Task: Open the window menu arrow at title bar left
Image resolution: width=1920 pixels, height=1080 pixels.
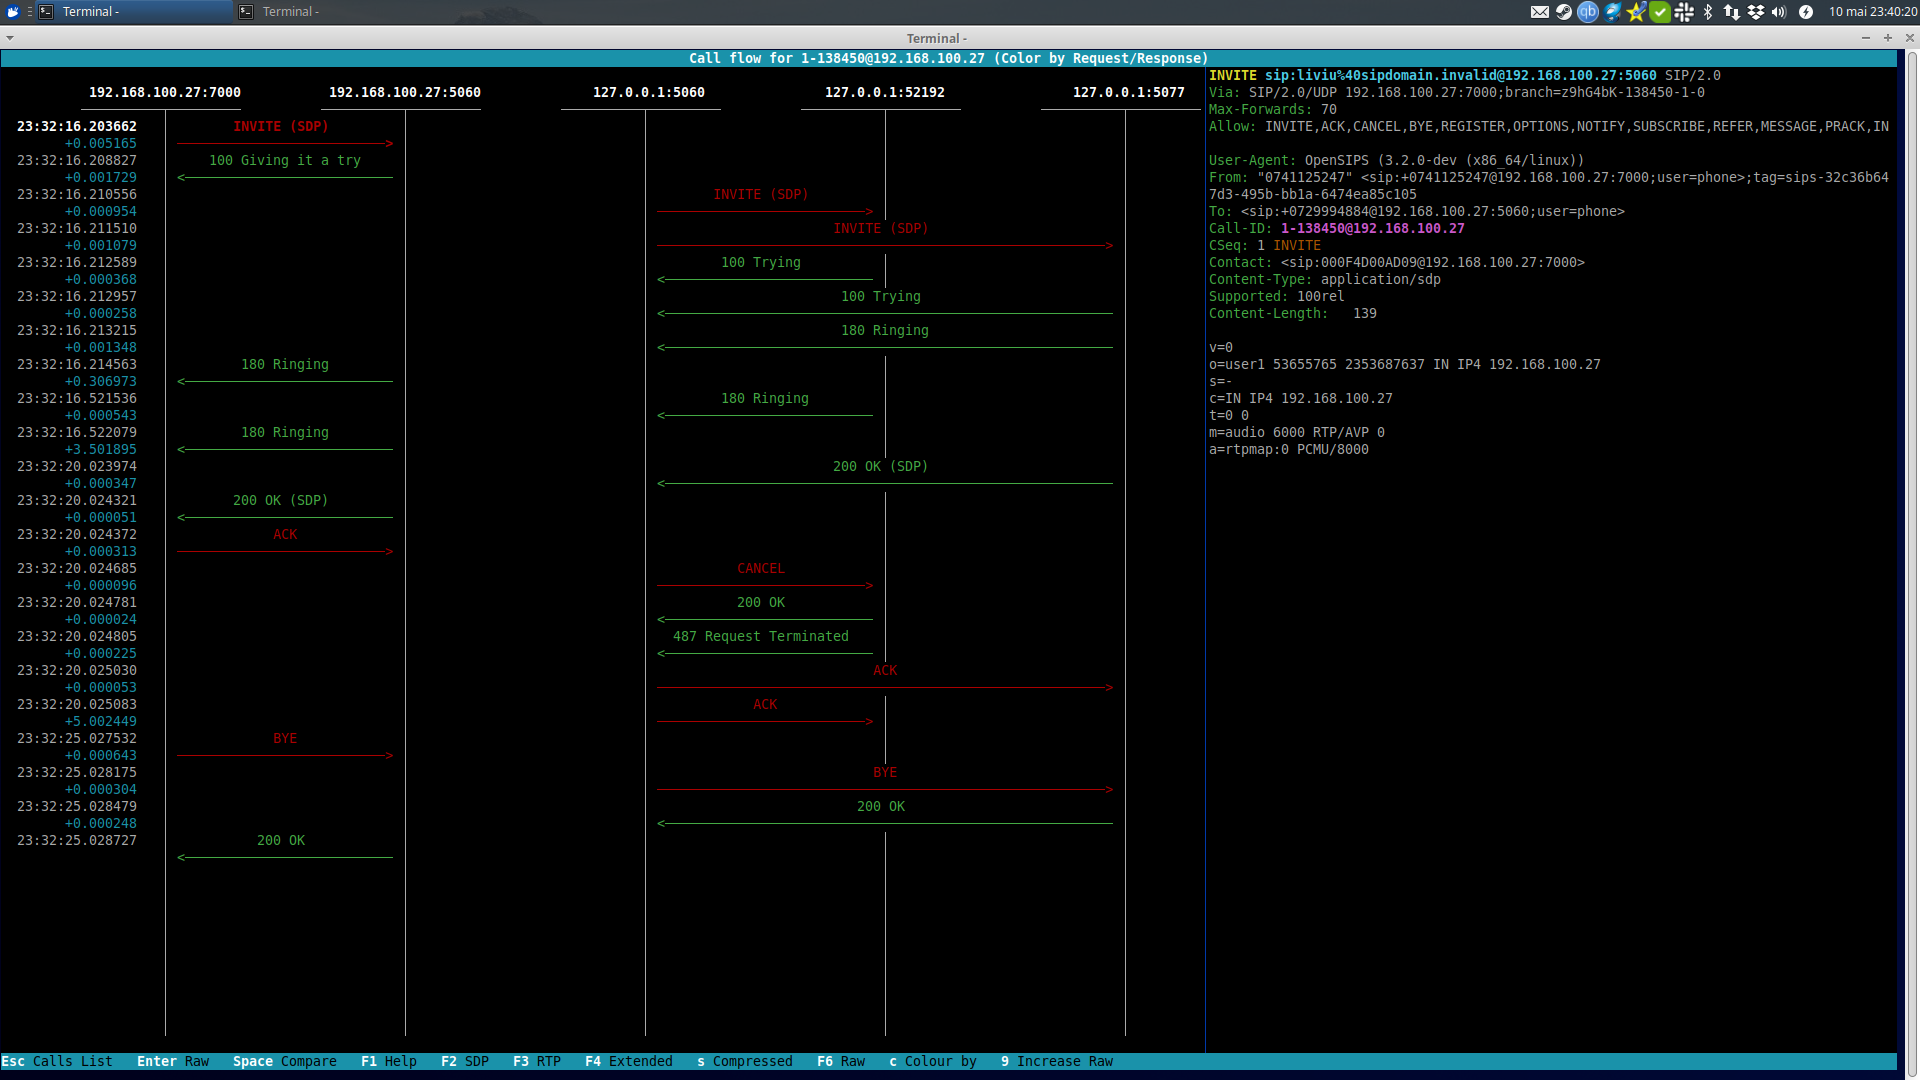Action: [x=10, y=38]
